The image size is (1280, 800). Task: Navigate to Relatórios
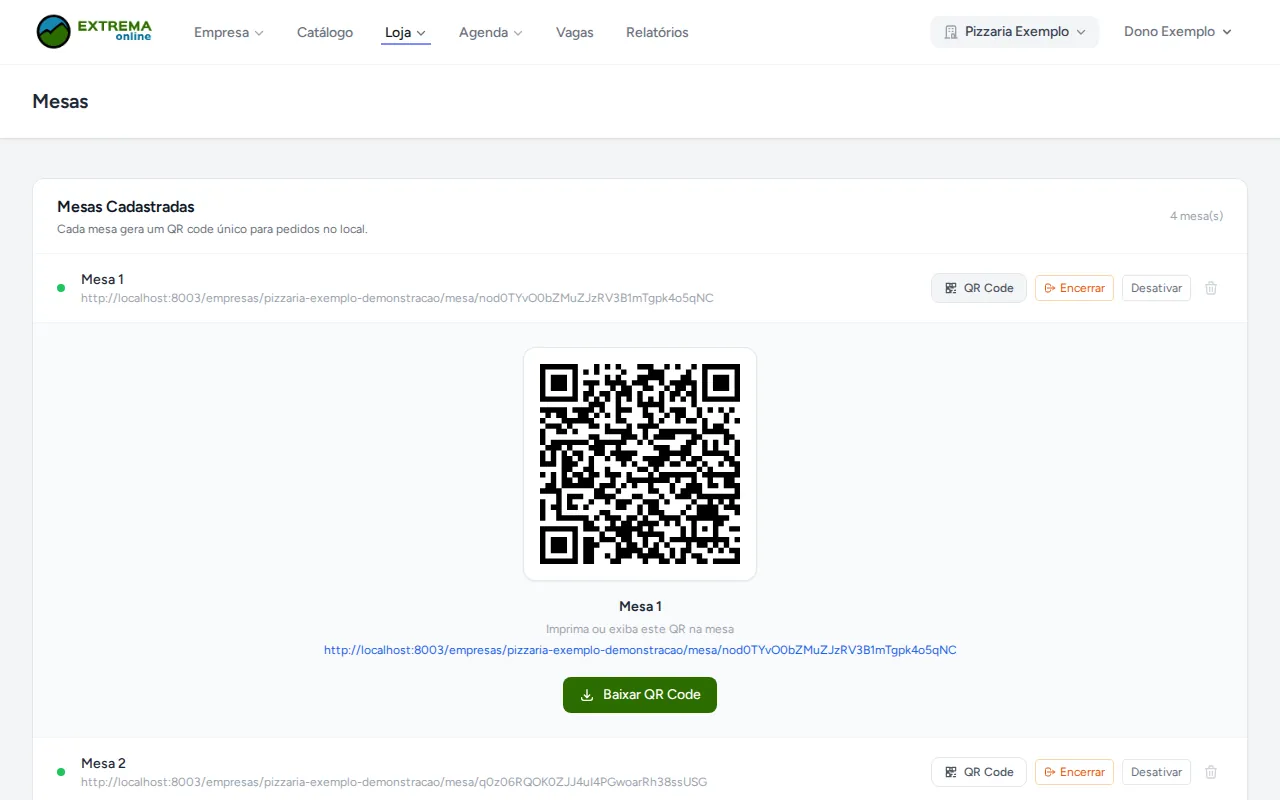tap(657, 32)
